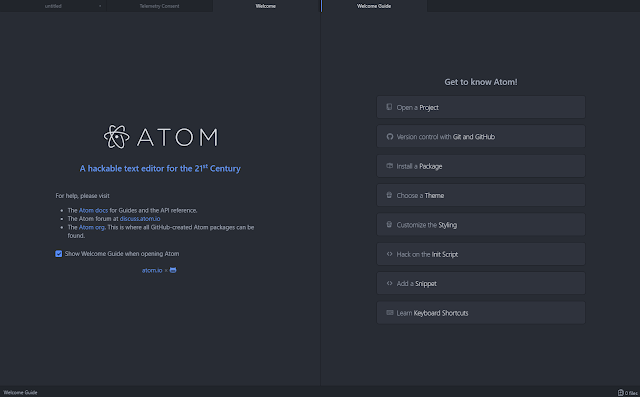Click the For help, please visit text

pos(82,196)
